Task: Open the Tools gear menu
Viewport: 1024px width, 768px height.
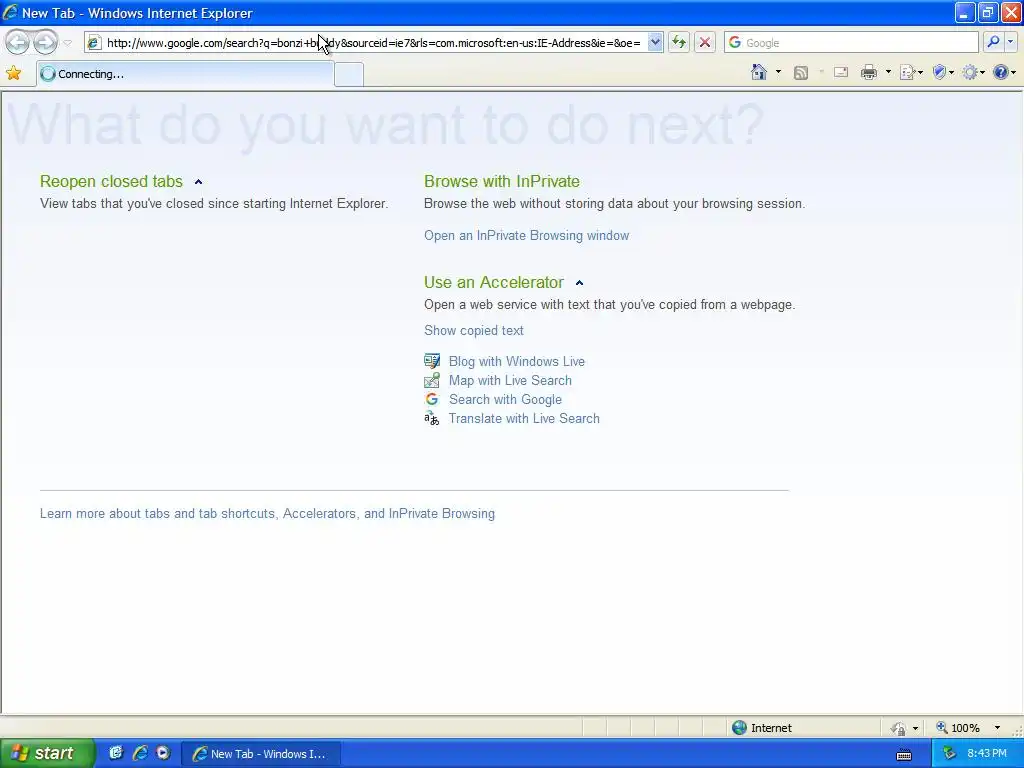Action: tap(973, 72)
